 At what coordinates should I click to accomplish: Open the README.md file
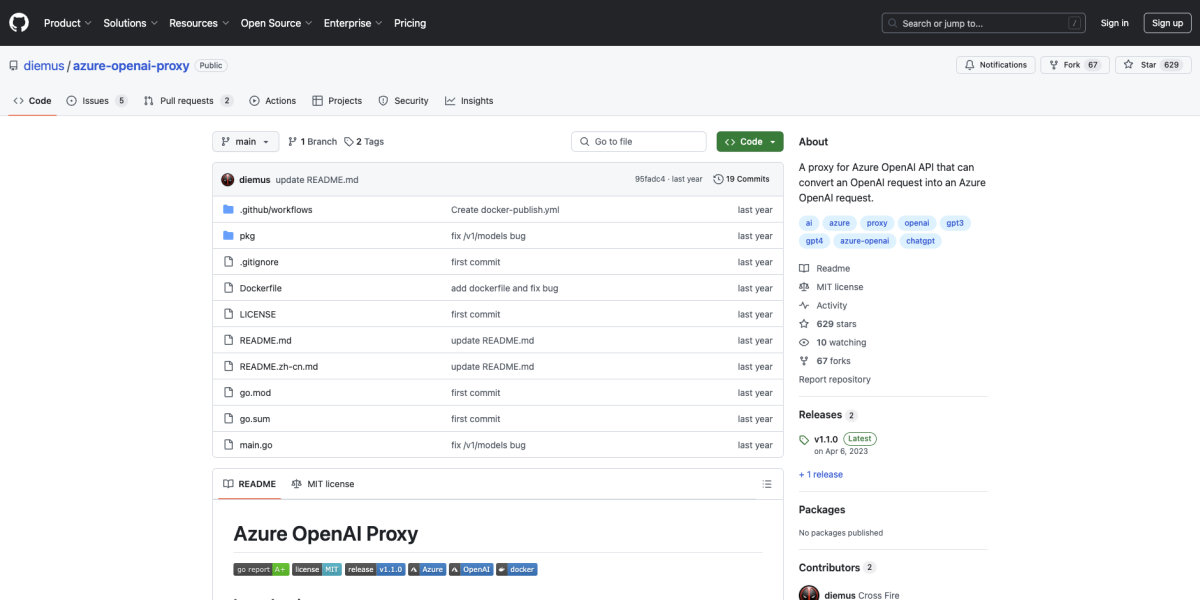click(x=266, y=341)
